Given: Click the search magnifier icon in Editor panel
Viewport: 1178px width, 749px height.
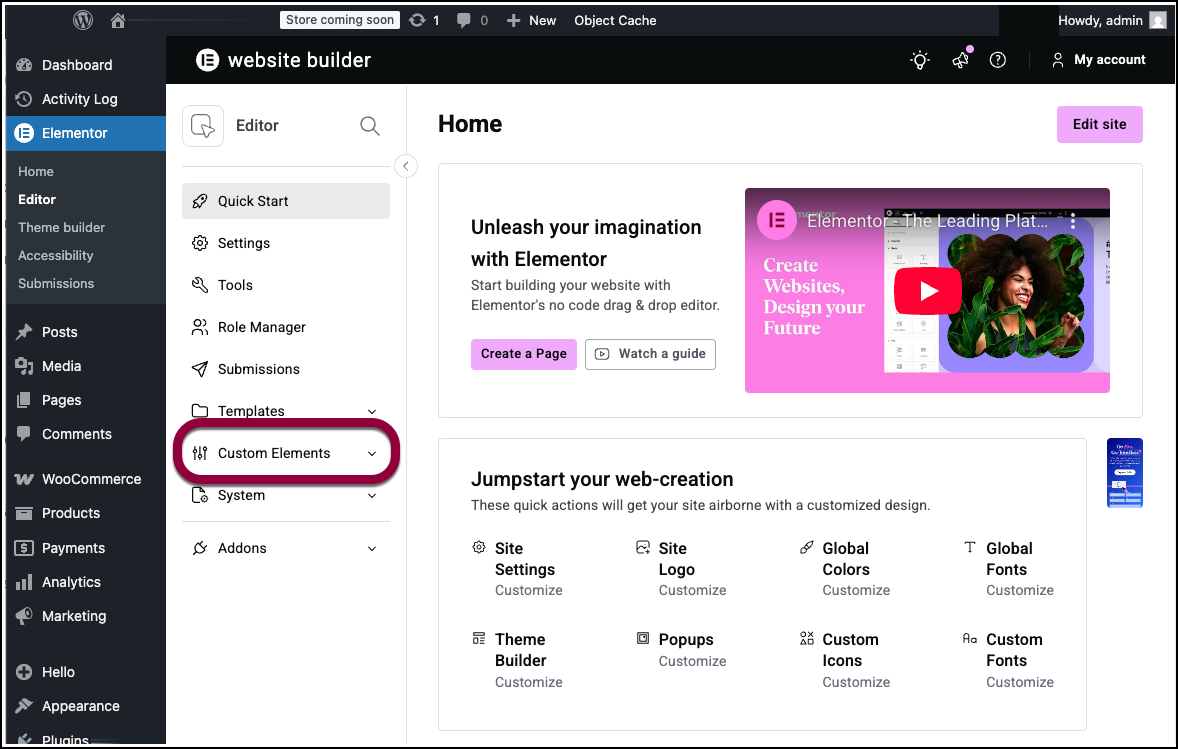Looking at the screenshot, I should (369, 126).
